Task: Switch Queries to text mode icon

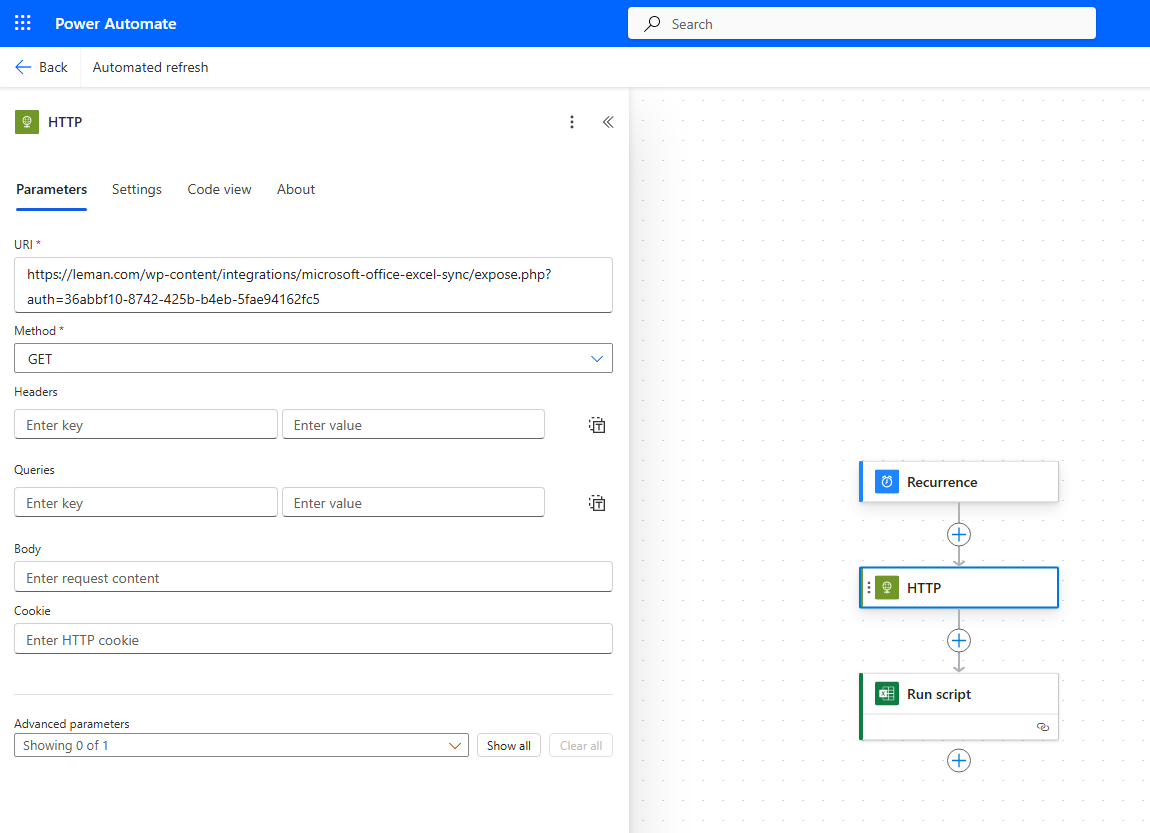Action: tap(597, 503)
